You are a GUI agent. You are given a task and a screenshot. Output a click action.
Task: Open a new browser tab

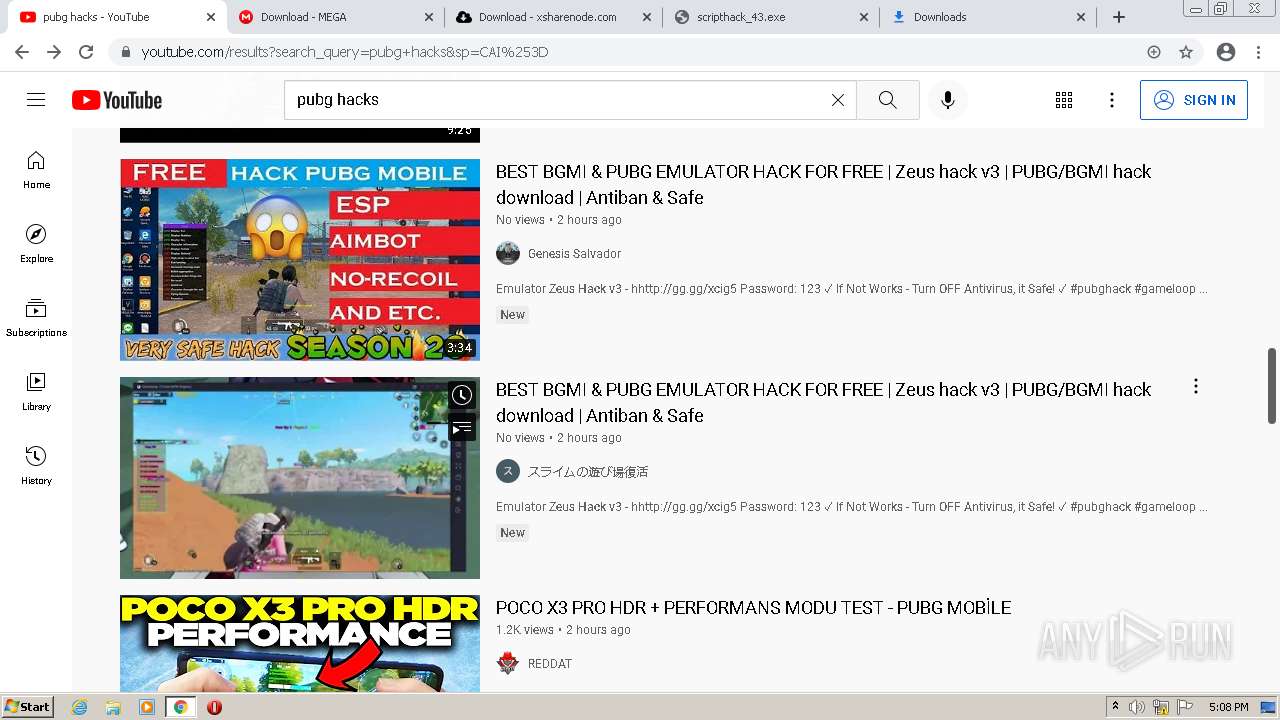tap(1119, 17)
